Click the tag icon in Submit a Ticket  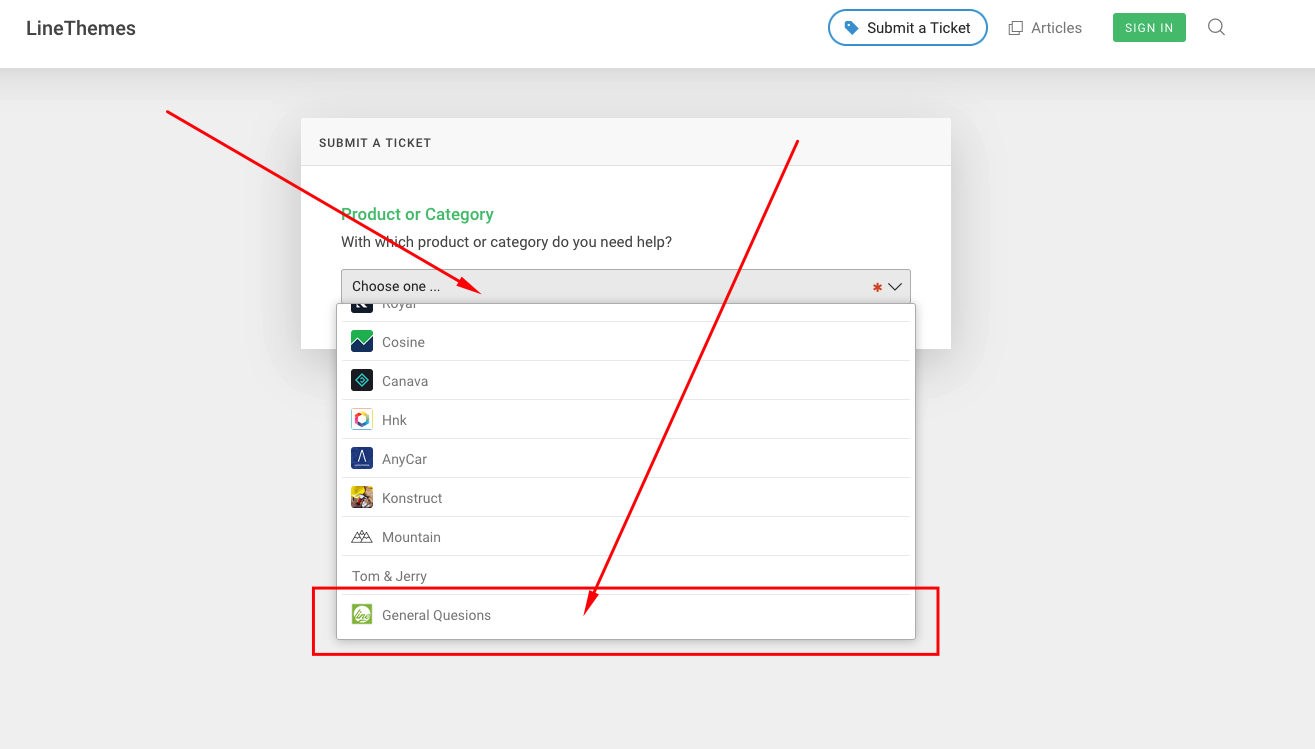pos(851,28)
